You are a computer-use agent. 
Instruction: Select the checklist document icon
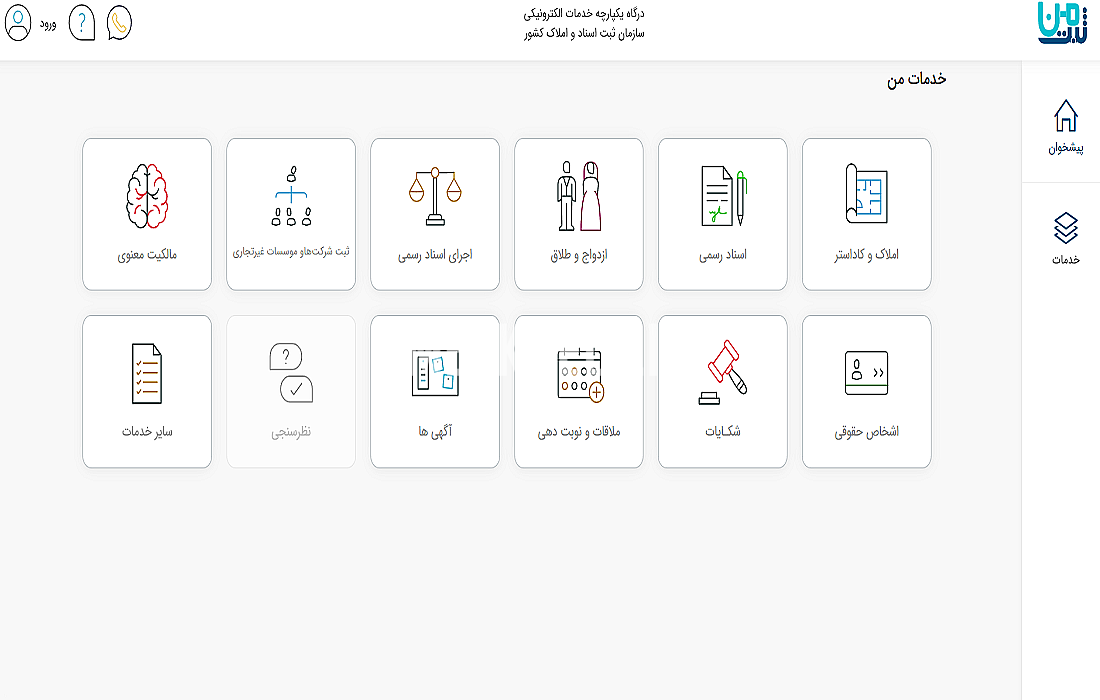tap(147, 373)
